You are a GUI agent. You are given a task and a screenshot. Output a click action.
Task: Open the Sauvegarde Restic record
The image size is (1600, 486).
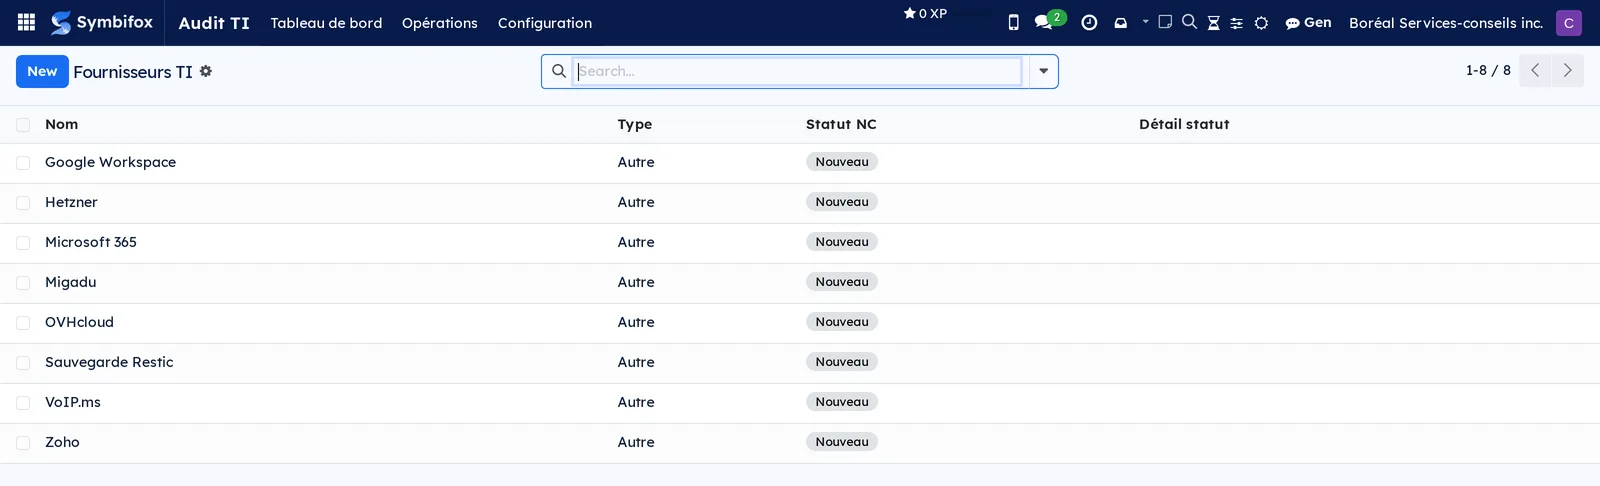[x=109, y=362]
